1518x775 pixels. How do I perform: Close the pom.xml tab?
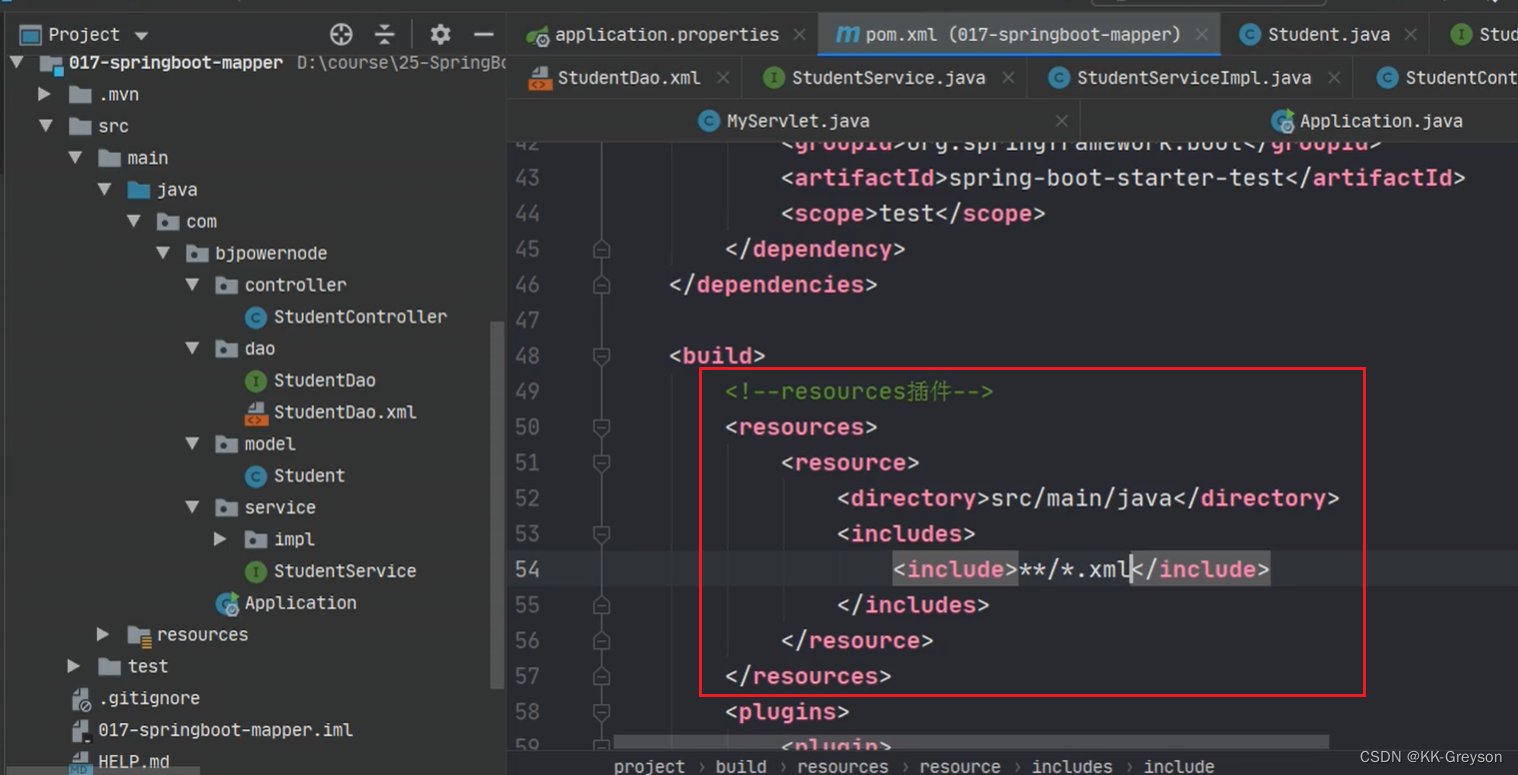pos(1202,35)
